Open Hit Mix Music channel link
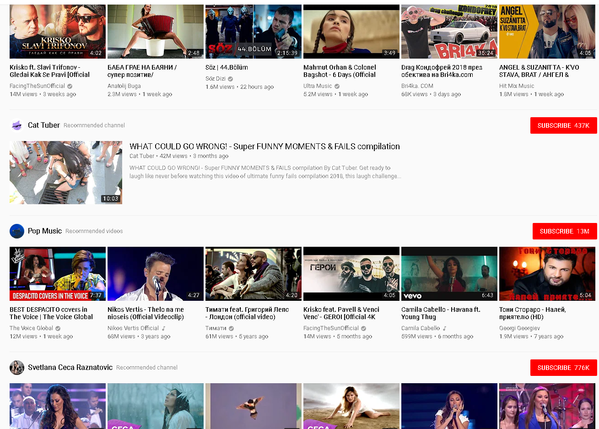Viewport: 599px width, 429px height. [516, 86]
